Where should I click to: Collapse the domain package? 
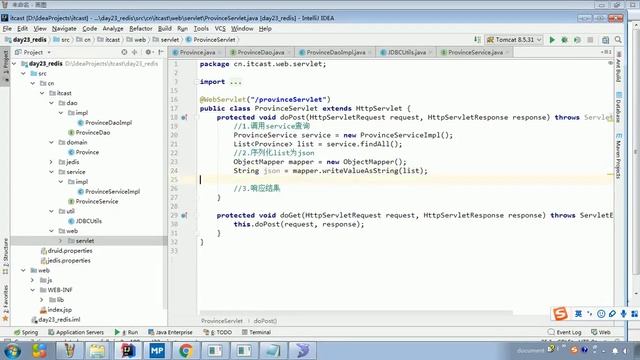(x=51, y=142)
